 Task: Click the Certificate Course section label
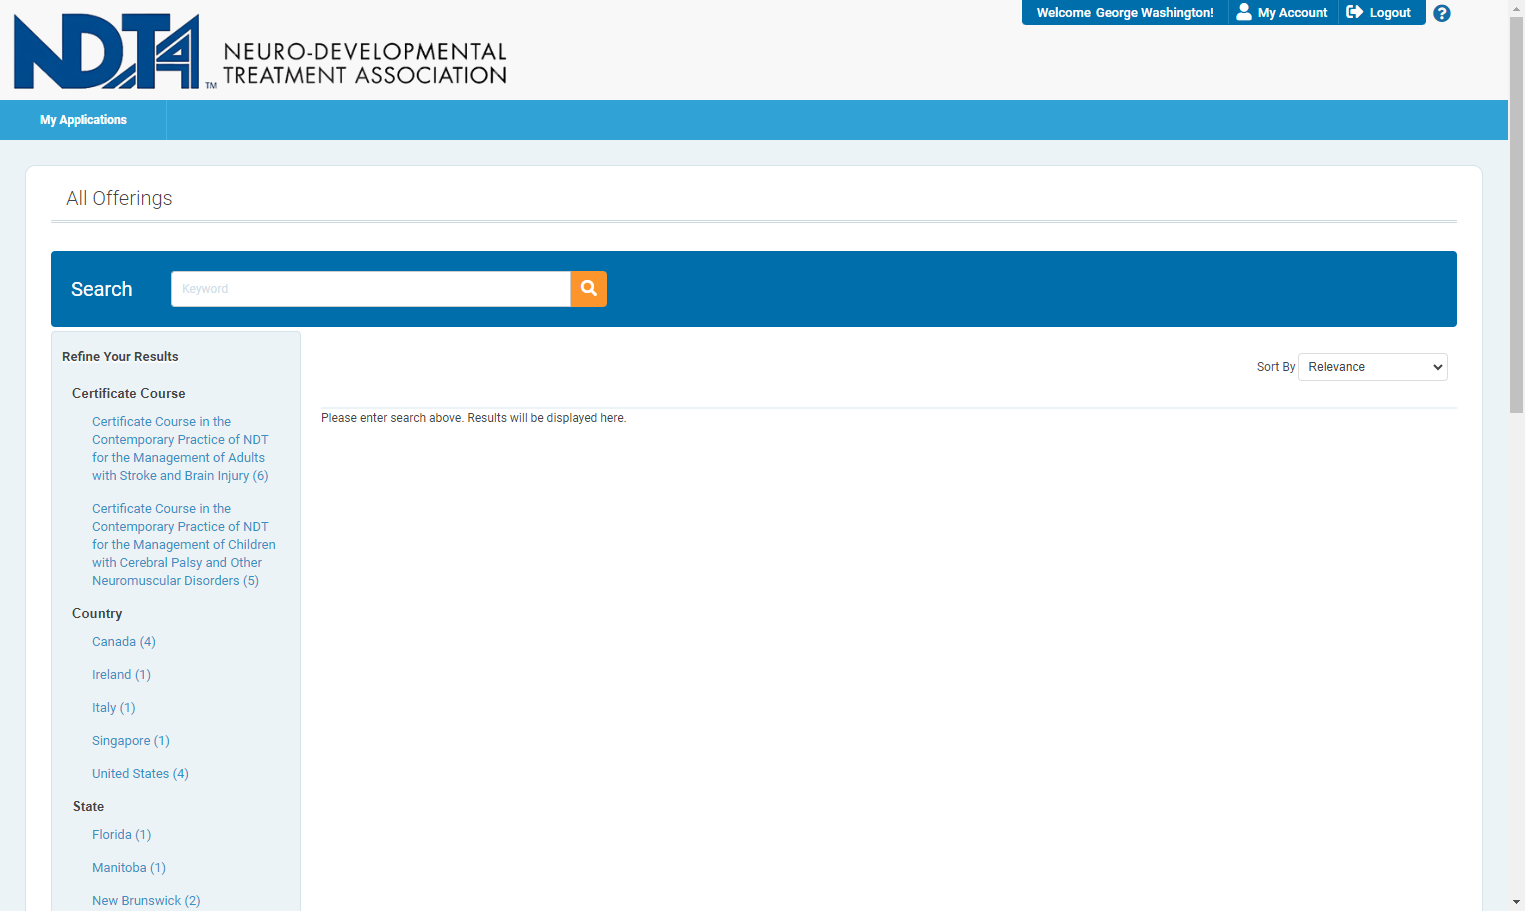click(128, 394)
